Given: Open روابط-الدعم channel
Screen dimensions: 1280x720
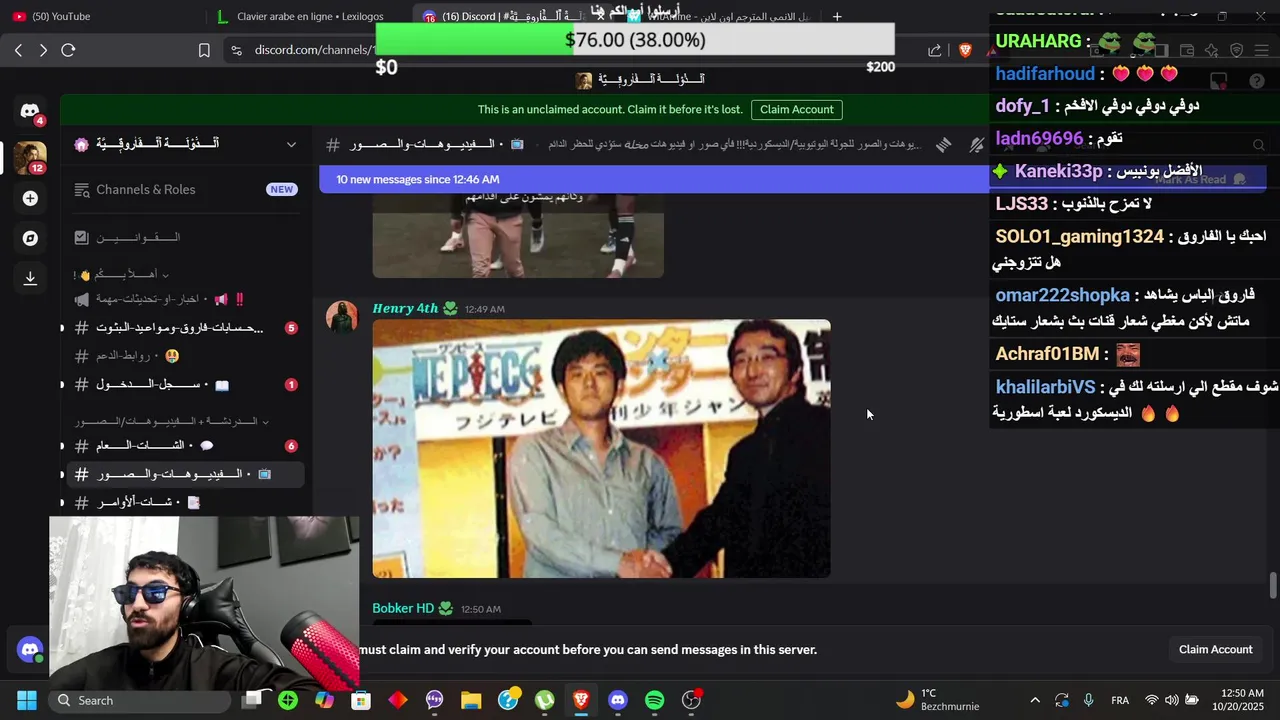Looking at the screenshot, I should coord(184,356).
